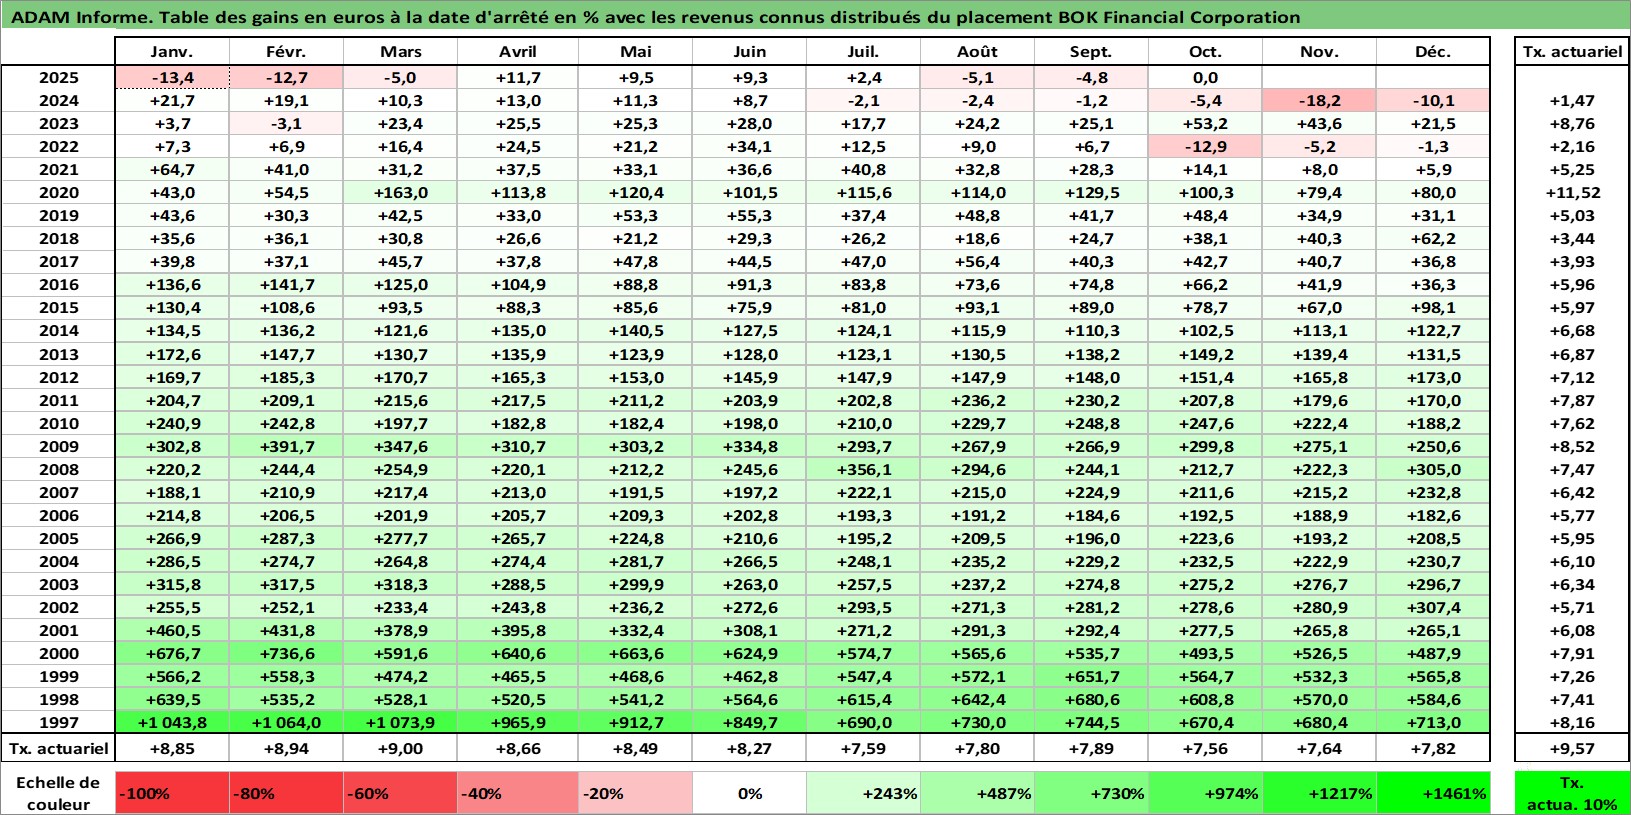Select the +730% color scale swatch
1631x815 pixels.
[x=1091, y=793]
